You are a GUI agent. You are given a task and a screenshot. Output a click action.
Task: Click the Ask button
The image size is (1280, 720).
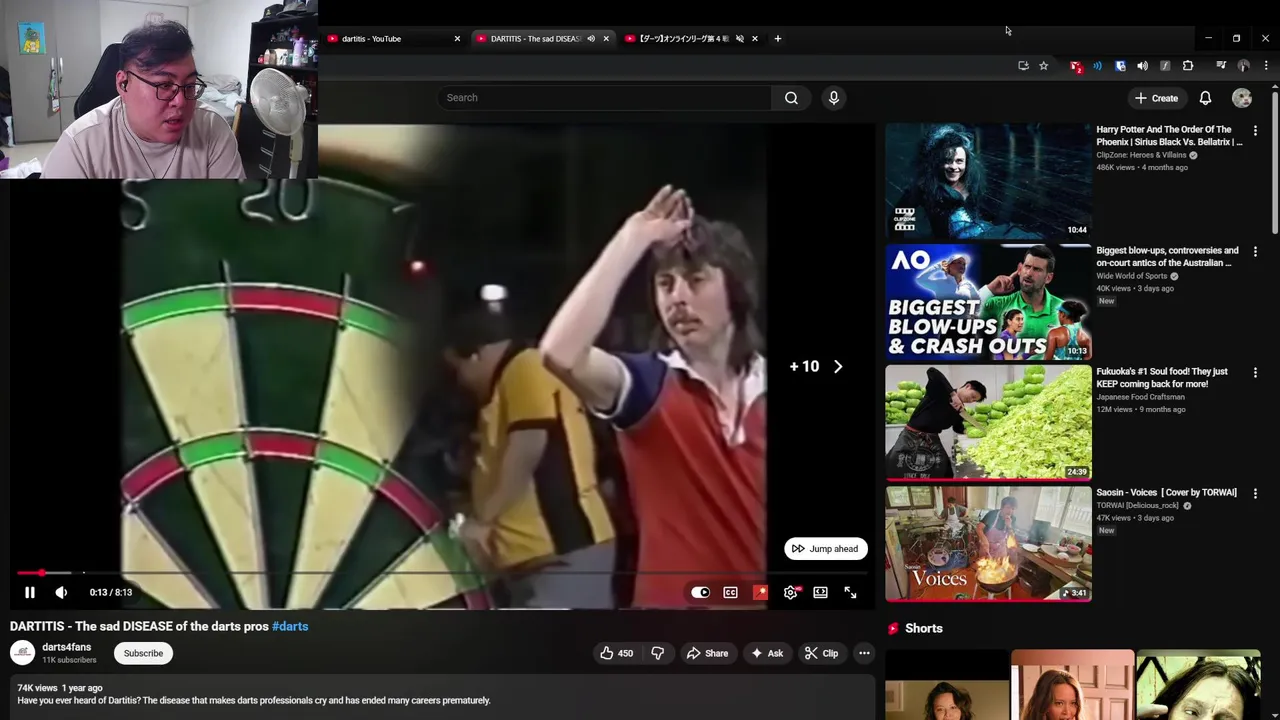click(766, 653)
